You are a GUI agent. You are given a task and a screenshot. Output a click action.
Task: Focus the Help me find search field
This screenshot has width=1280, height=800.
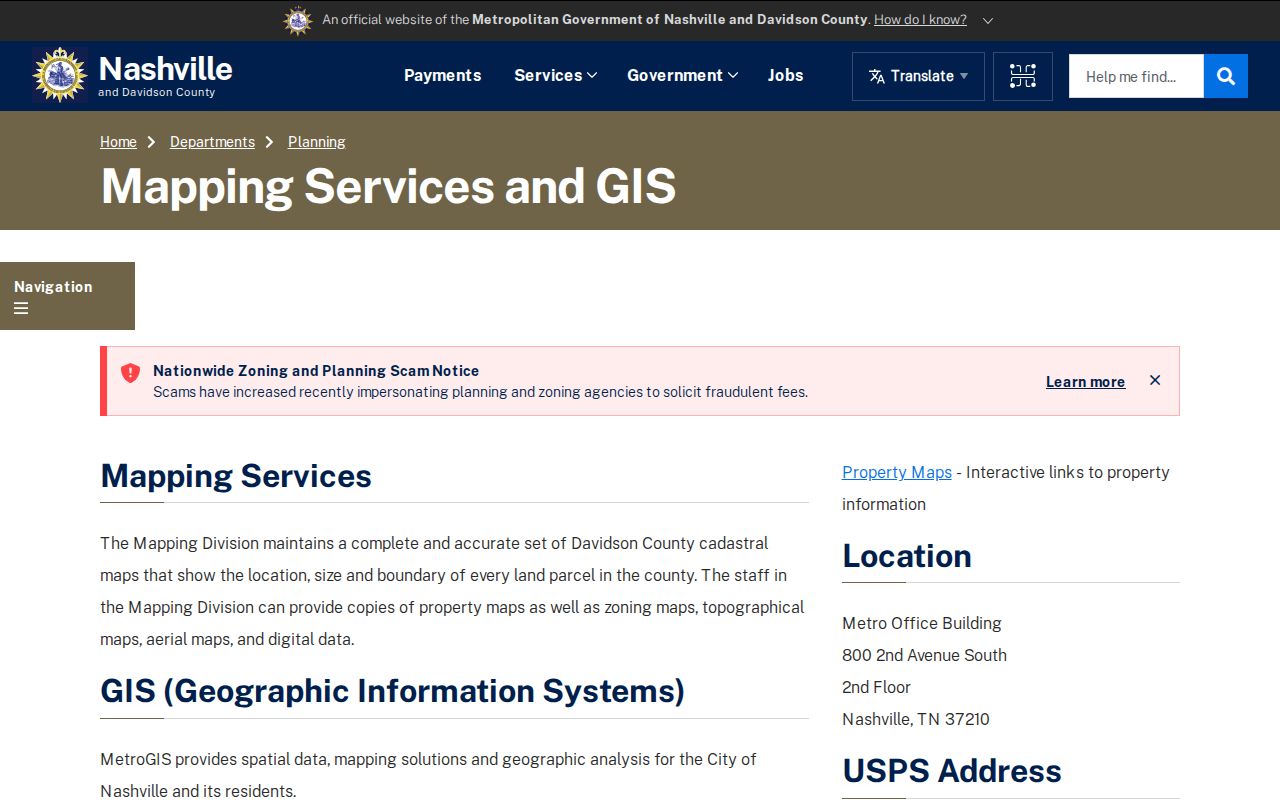pos(1136,76)
